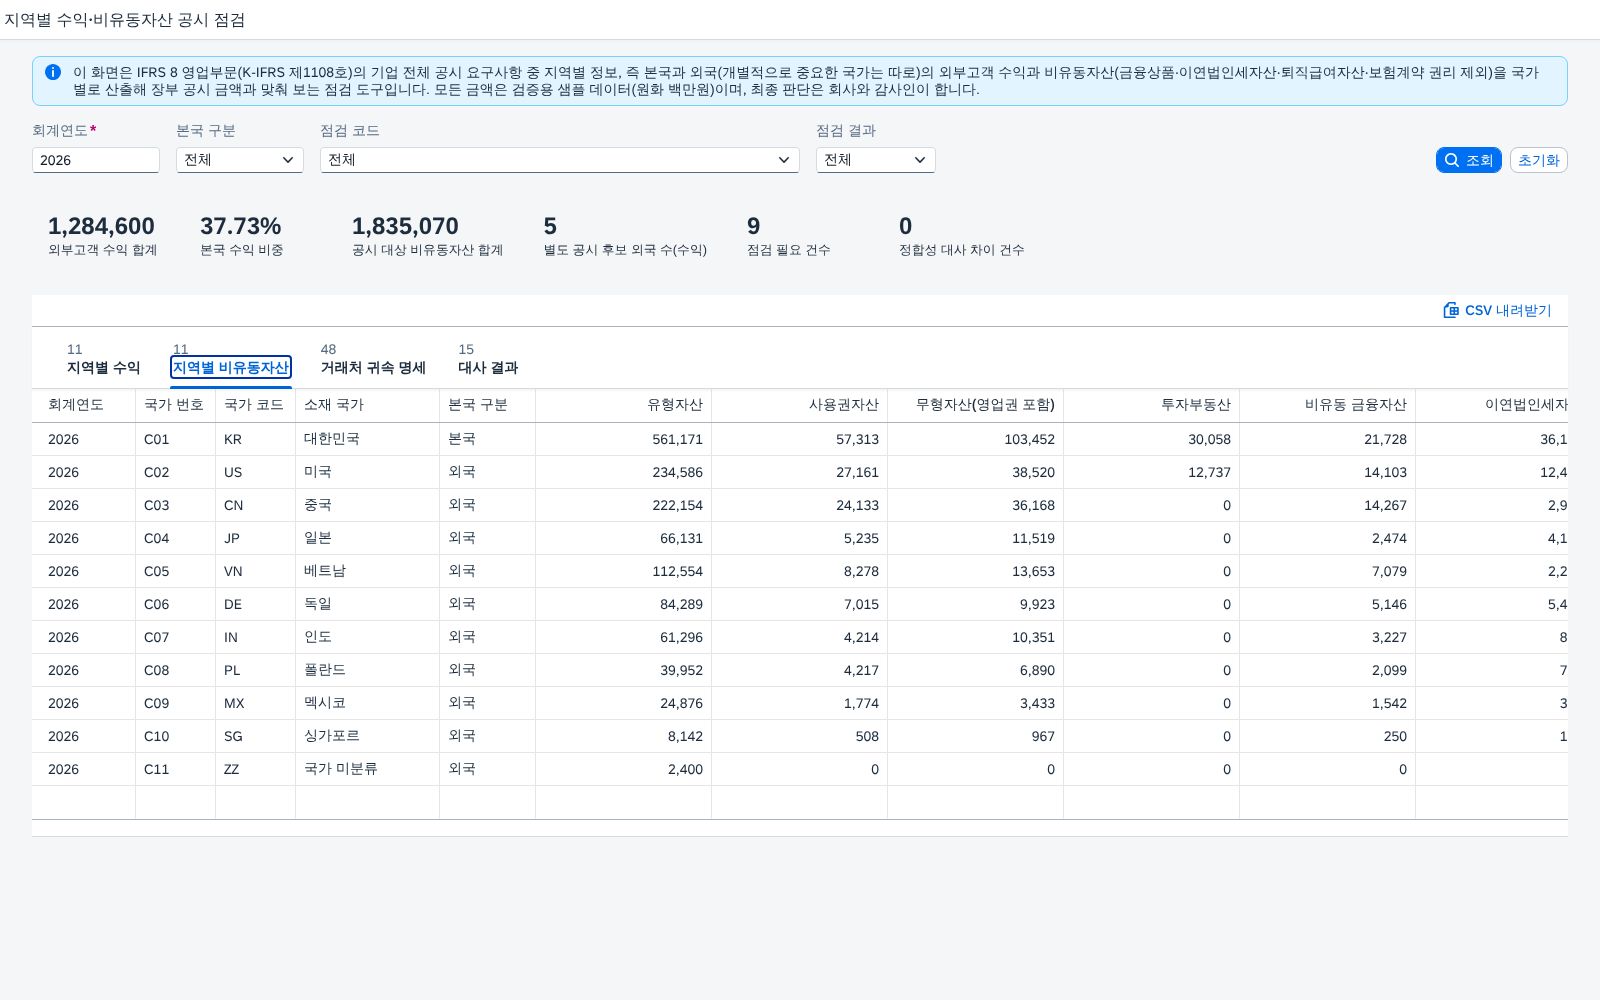Click the 투자부동산 column header
The image size is (1600, 1000).
pyautogui.click(x=1152, y=405)
